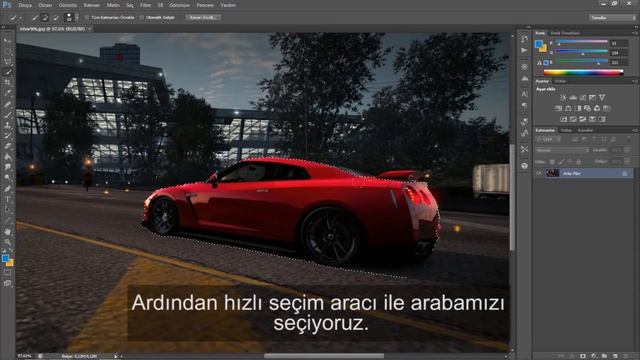Screen dimensions: 640x360
Task: Add a Curves adjustment
Action: click(x=583, y=98)
